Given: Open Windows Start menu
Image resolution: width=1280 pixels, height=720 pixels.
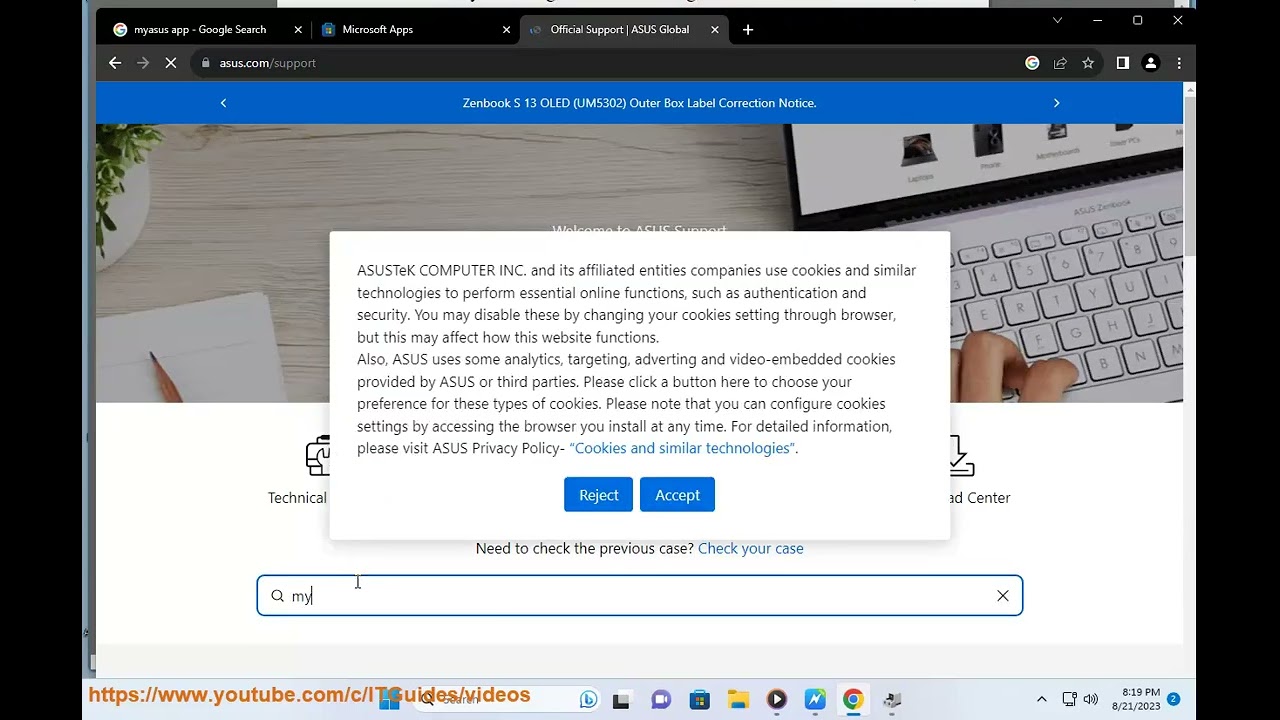Looking at the screenshot, I should (x=389, y=700).
